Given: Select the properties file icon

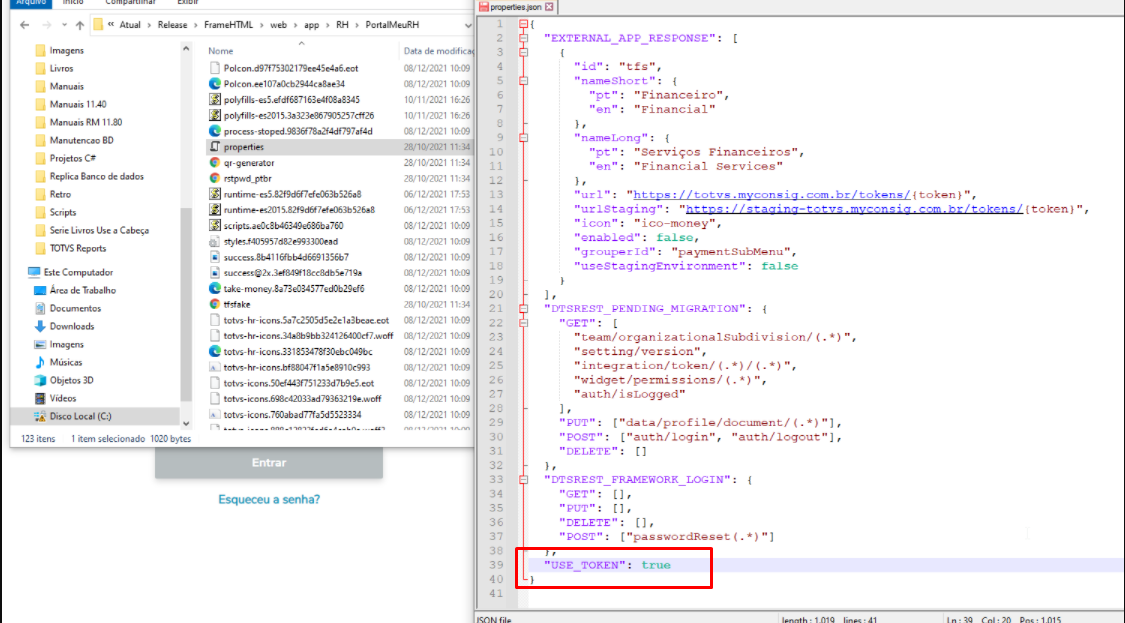Looking at the screenshot, I should [215, 146].
